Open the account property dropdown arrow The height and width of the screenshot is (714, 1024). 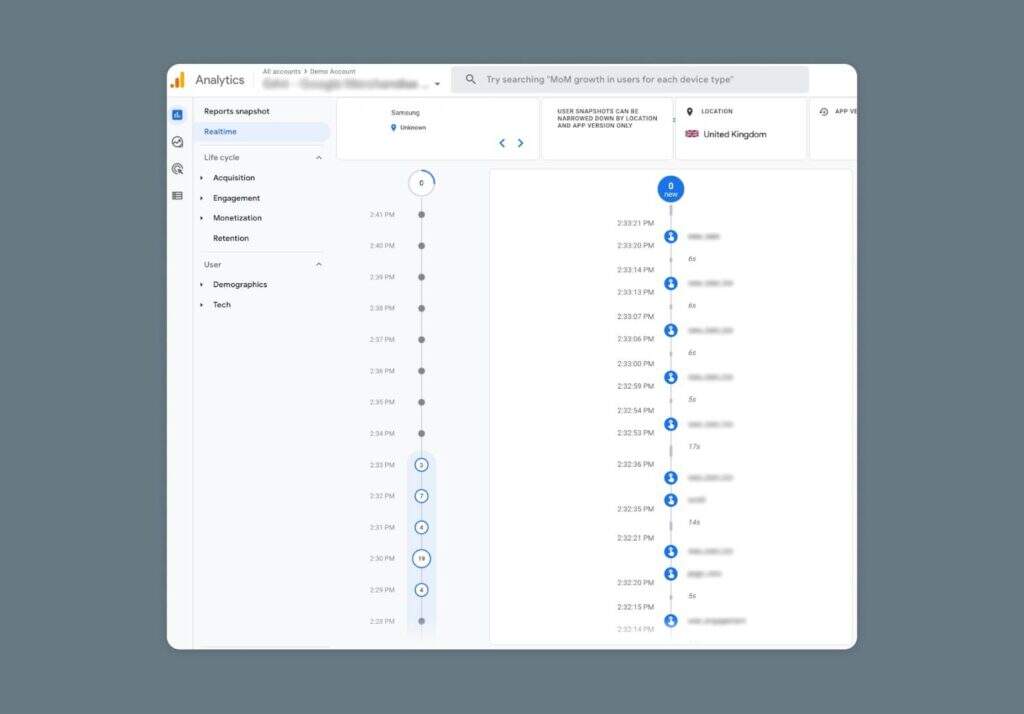tap(437, 85)
